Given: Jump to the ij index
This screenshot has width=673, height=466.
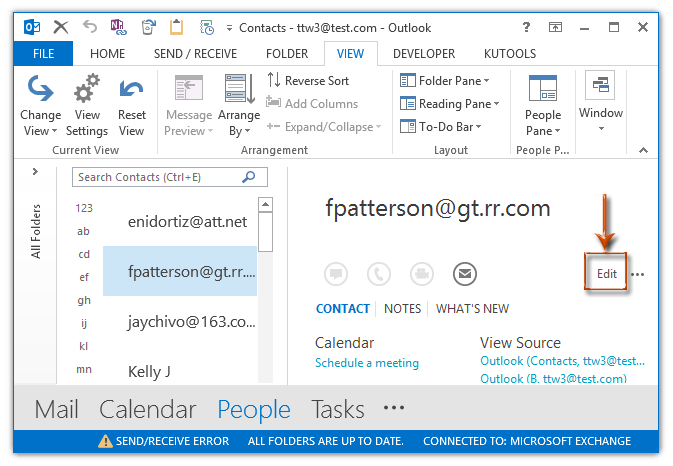Looking at the screenshot, I should 84,323.
